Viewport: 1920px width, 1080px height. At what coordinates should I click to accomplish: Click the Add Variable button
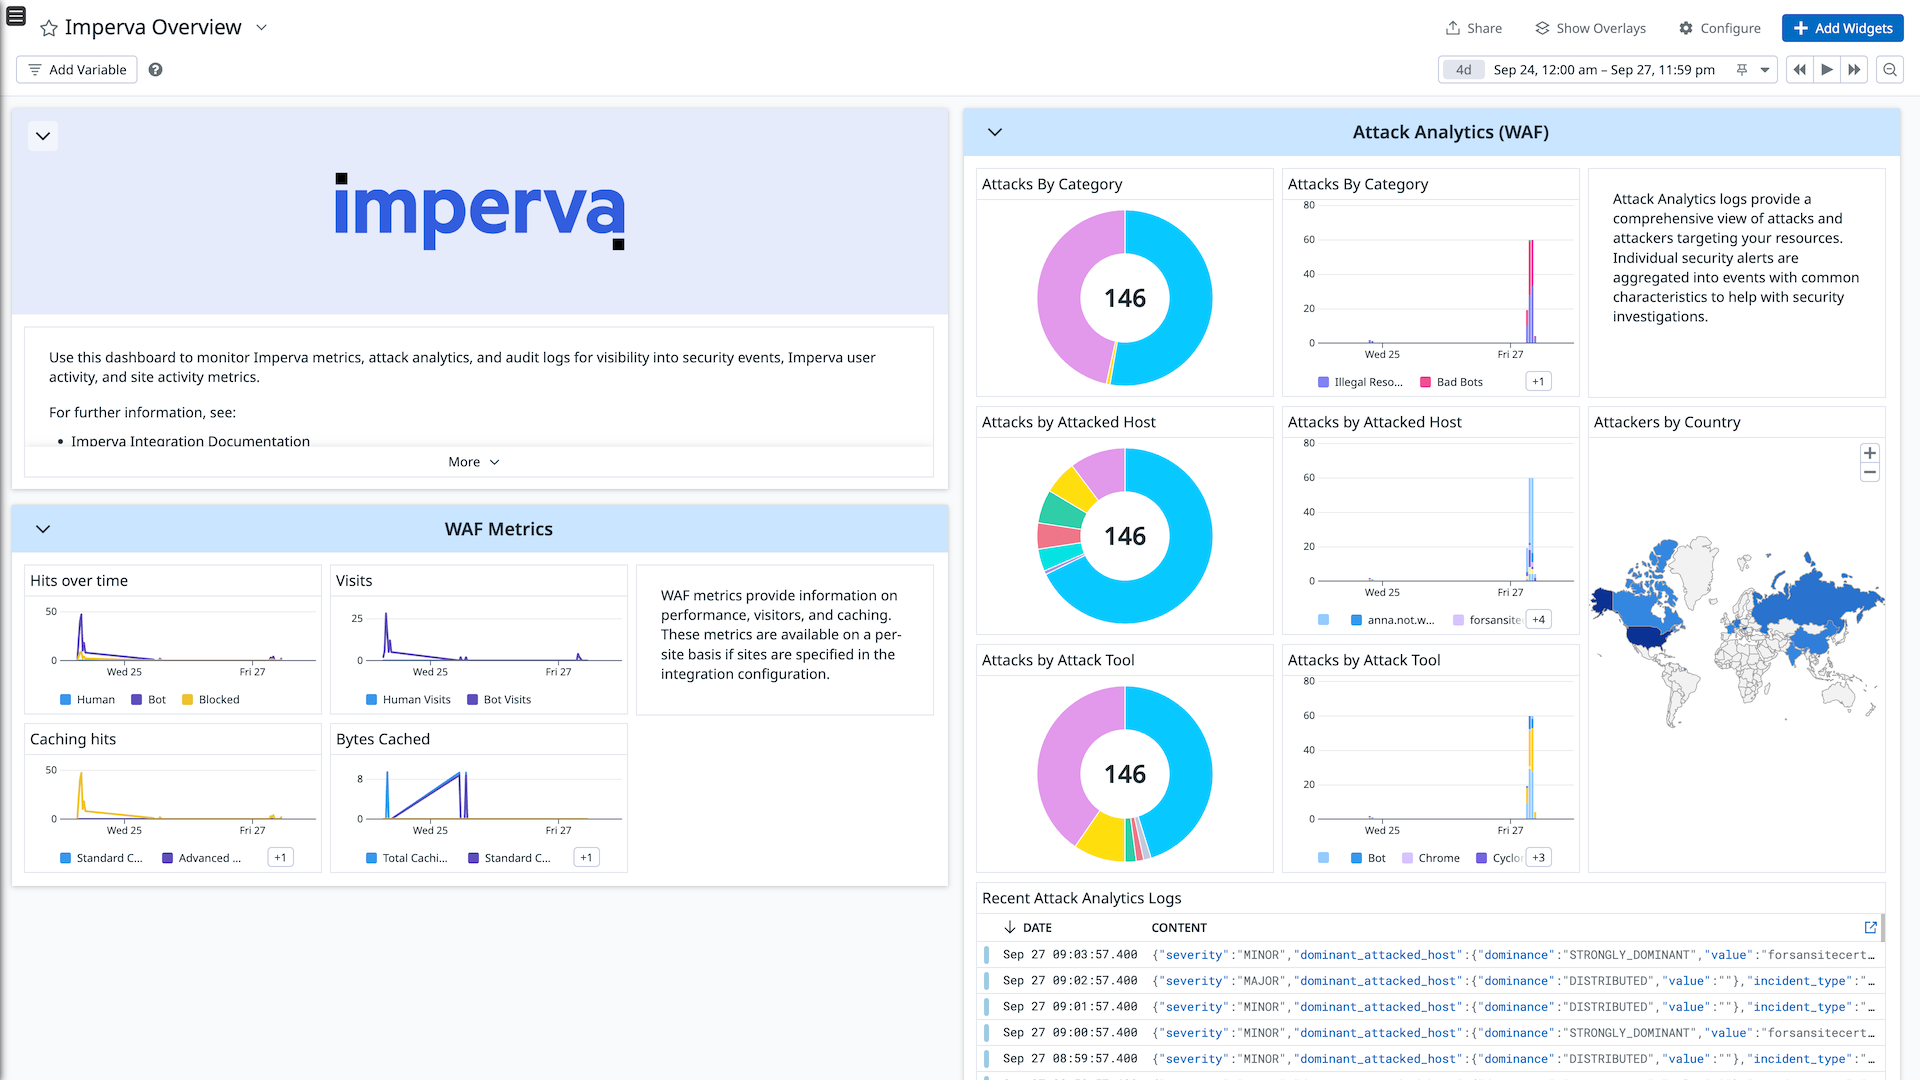click(x=77, y=70)
